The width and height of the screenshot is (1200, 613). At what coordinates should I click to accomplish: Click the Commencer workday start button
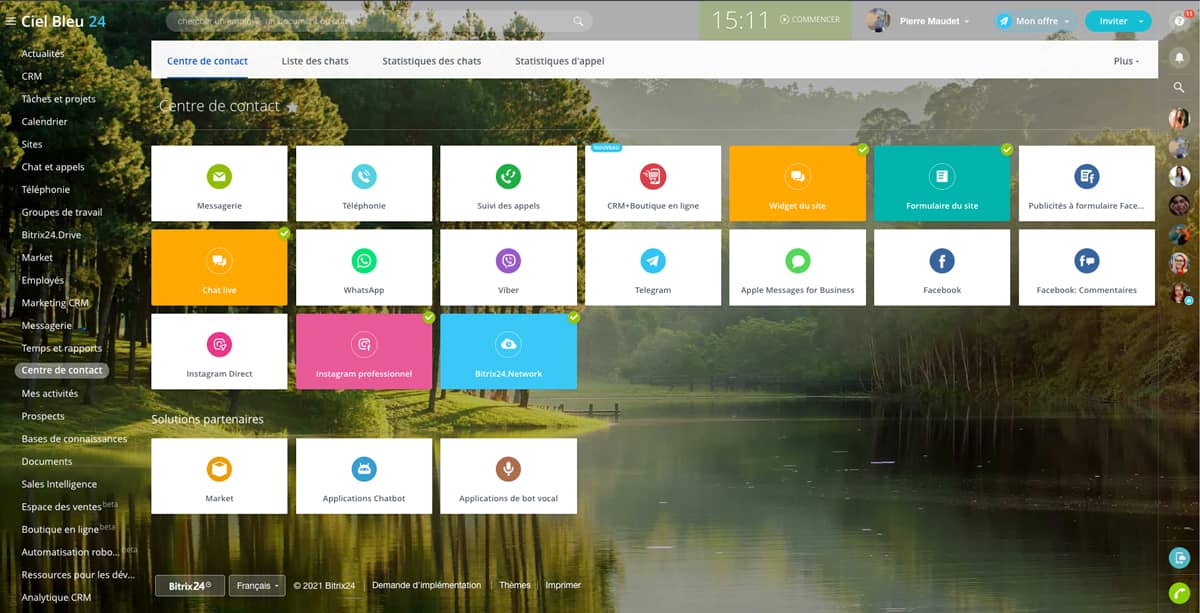click(x=809, y=20)
